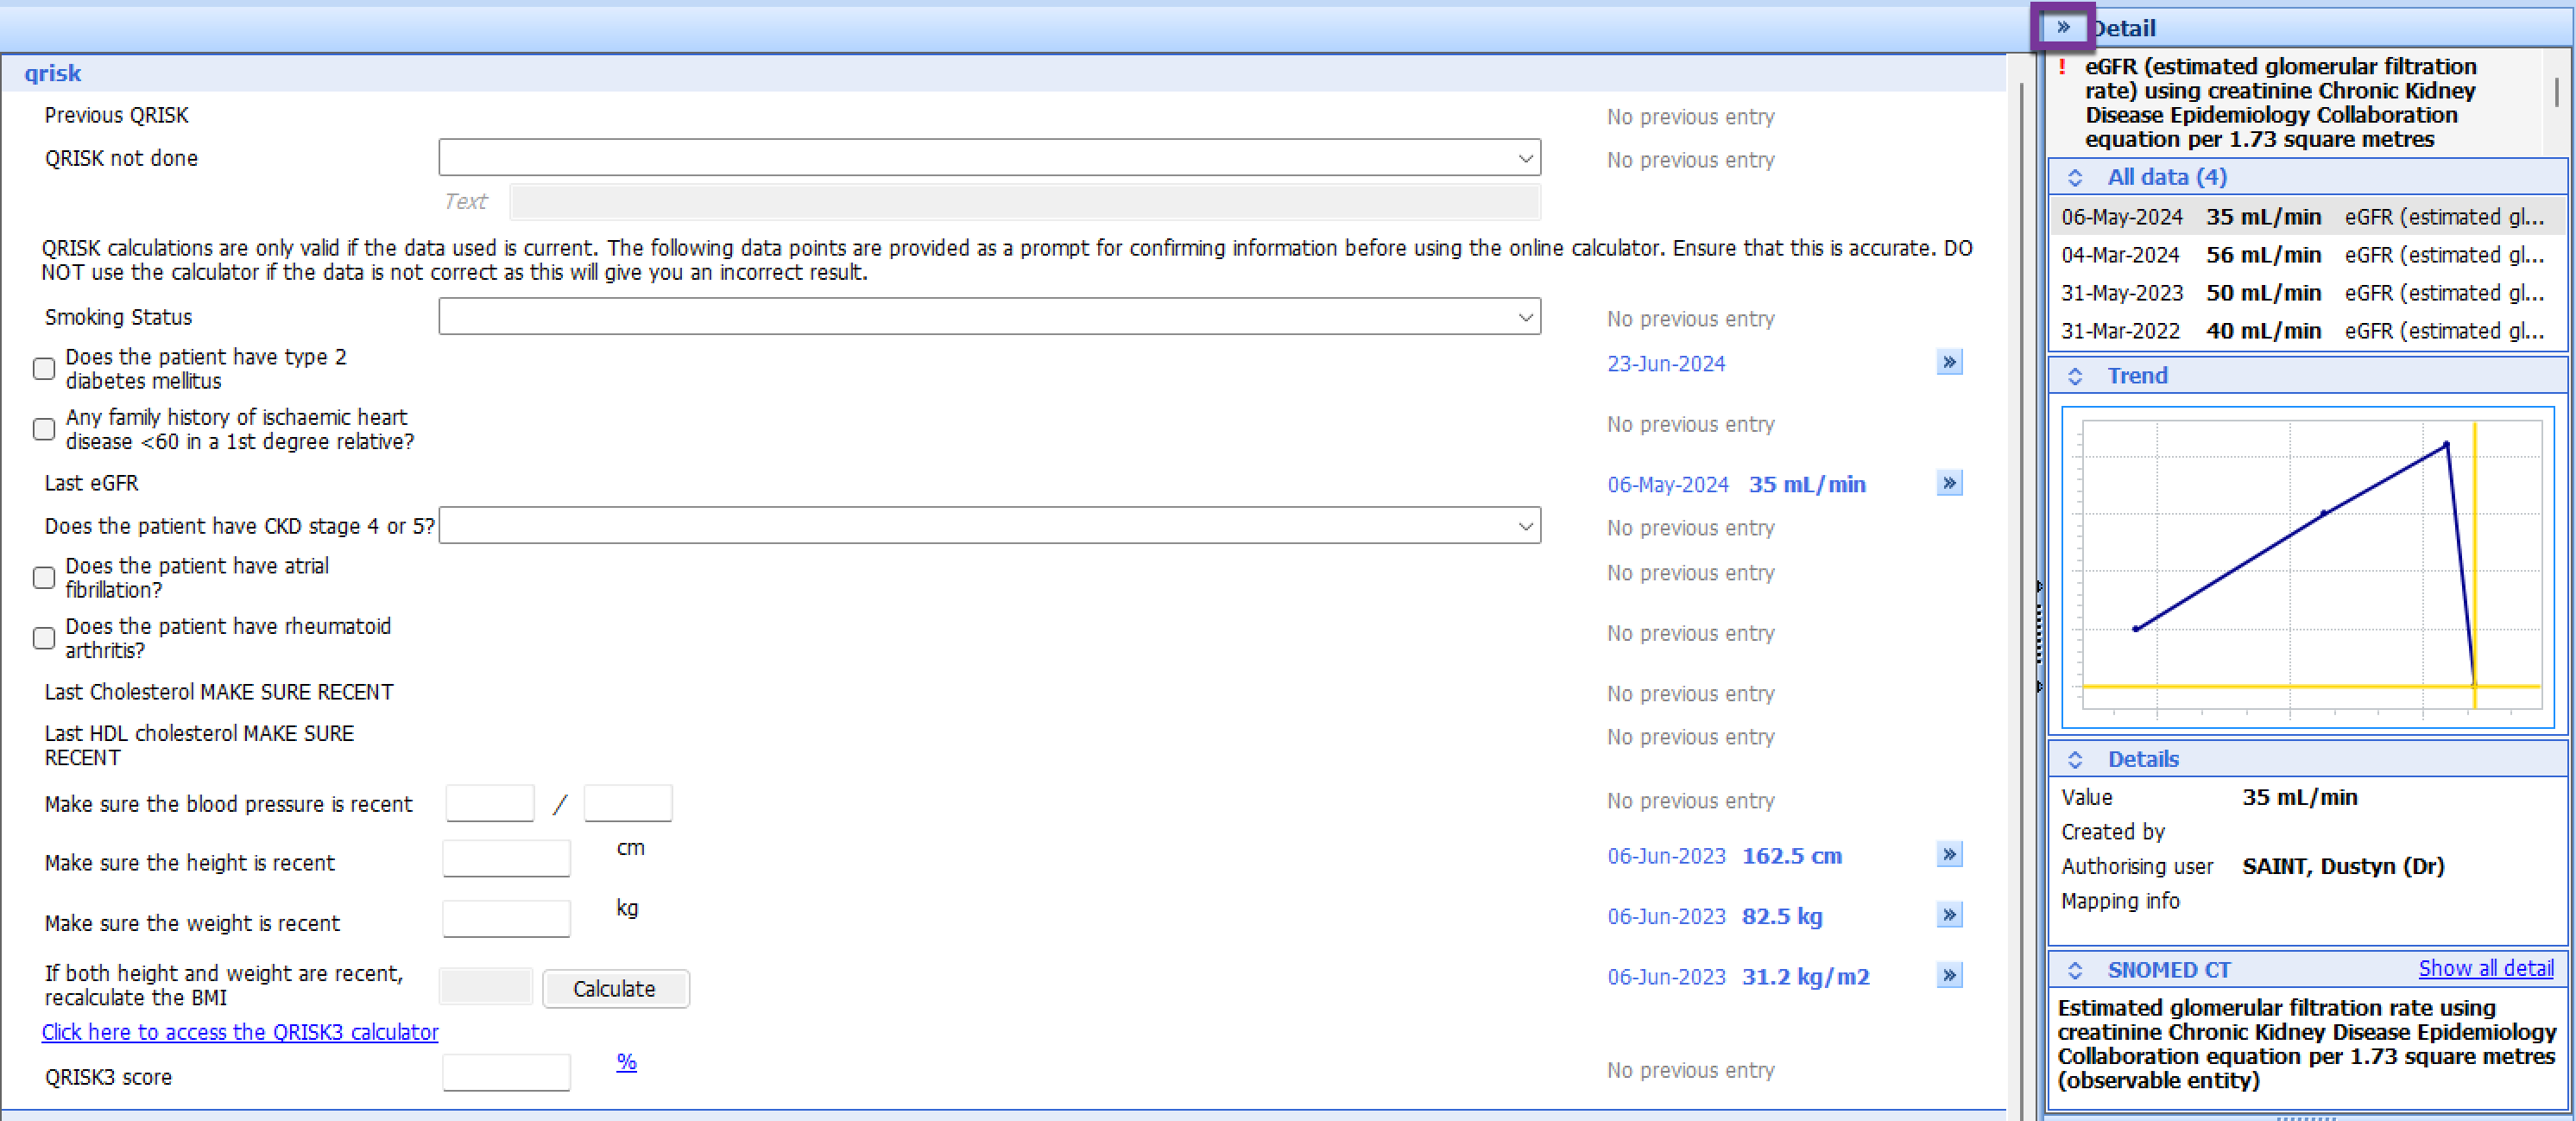This screenshot has height=1121, width=2576.
Task: Click authorising user SAINT, Dustyn (Dr)
Action: pos(2342,867)
